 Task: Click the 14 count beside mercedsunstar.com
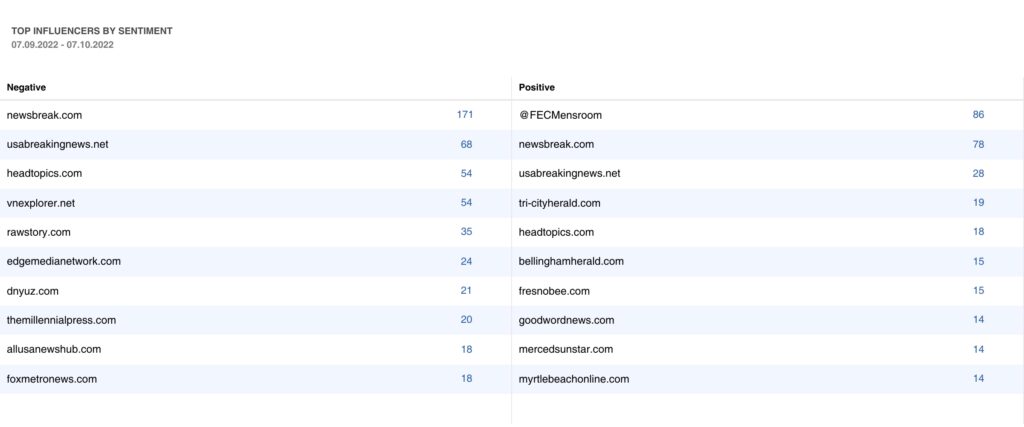point(978,349)
